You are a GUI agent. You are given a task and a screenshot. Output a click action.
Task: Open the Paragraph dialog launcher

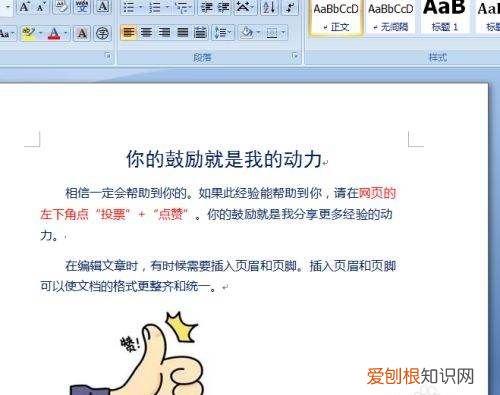pyautogui.click(x=295, y=56)
